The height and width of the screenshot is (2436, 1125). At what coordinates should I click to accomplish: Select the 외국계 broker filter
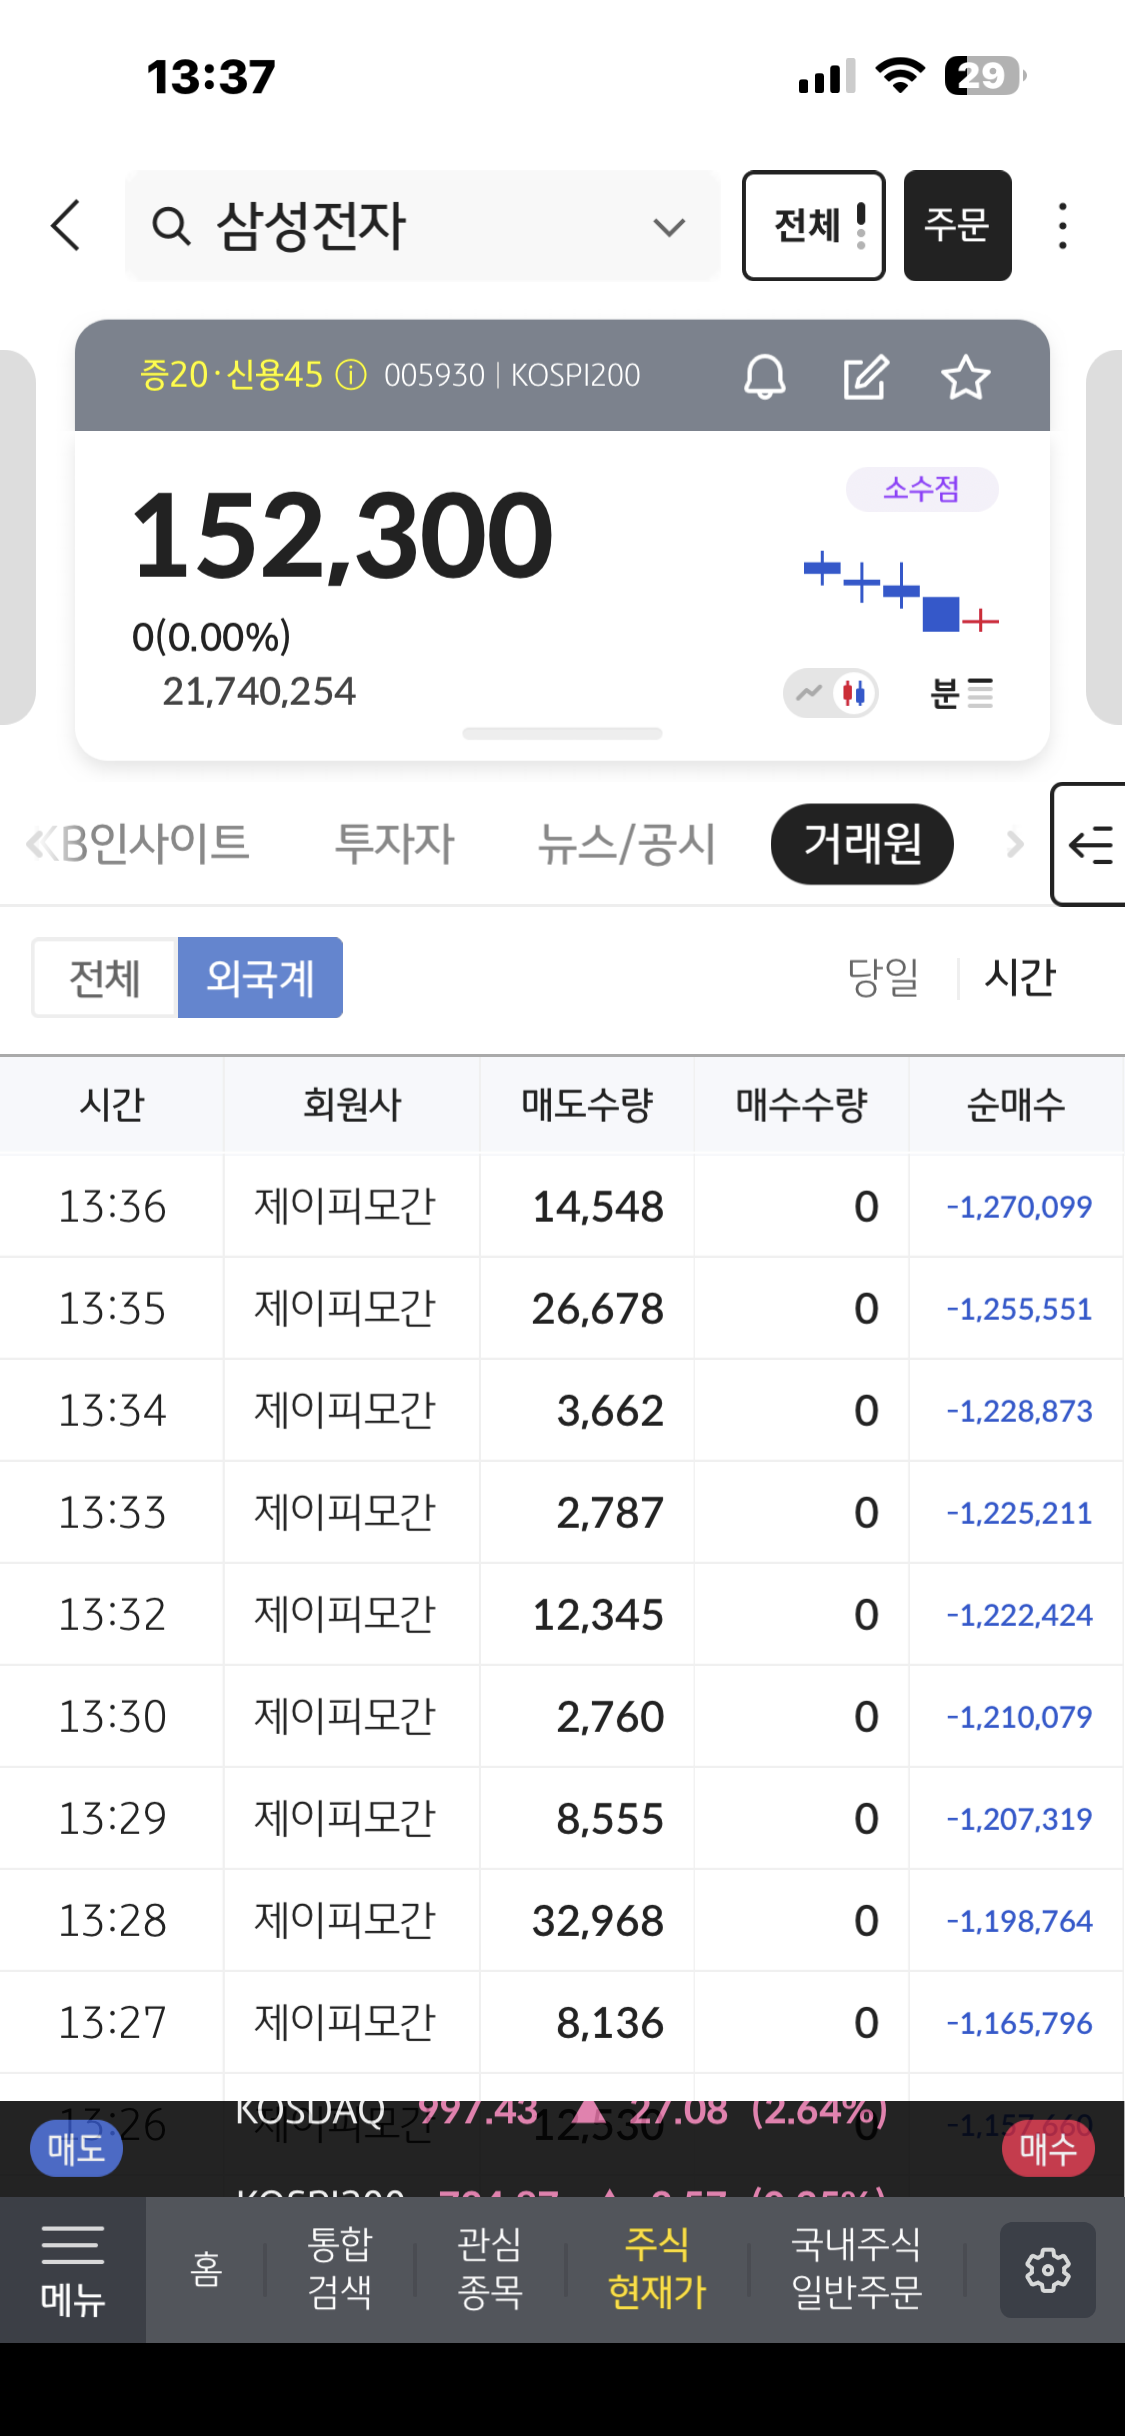(260, 977)
